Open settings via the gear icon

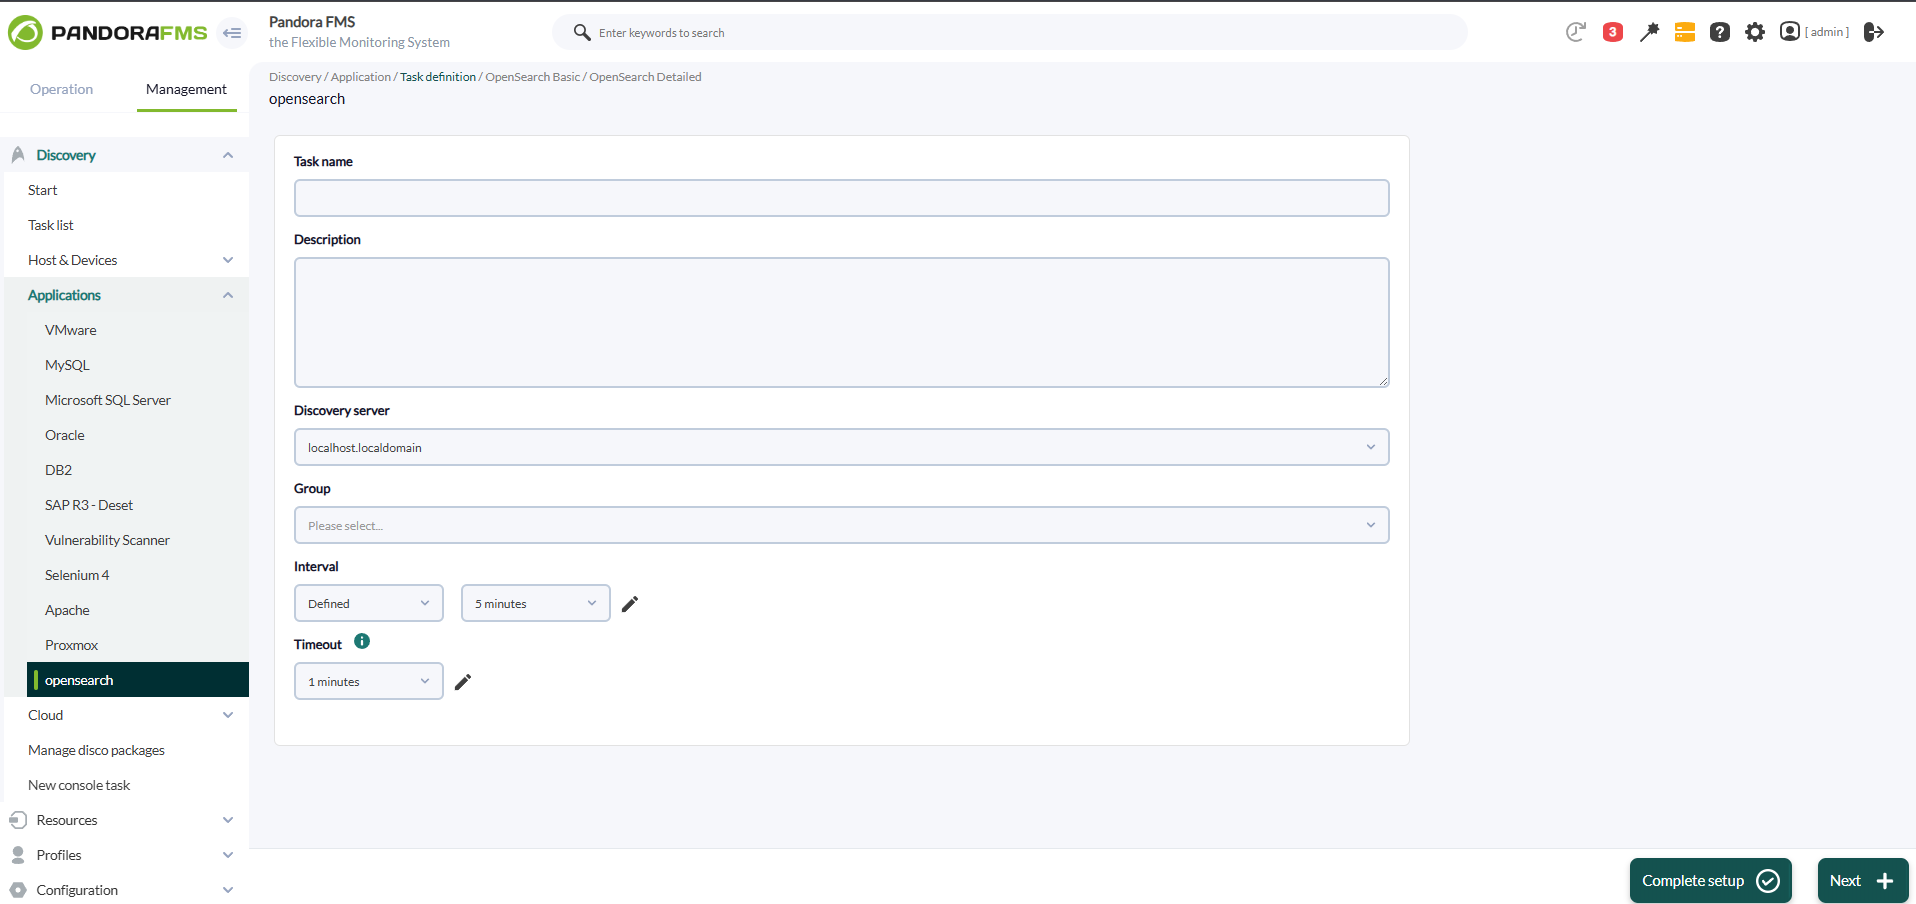[1755, 32]
